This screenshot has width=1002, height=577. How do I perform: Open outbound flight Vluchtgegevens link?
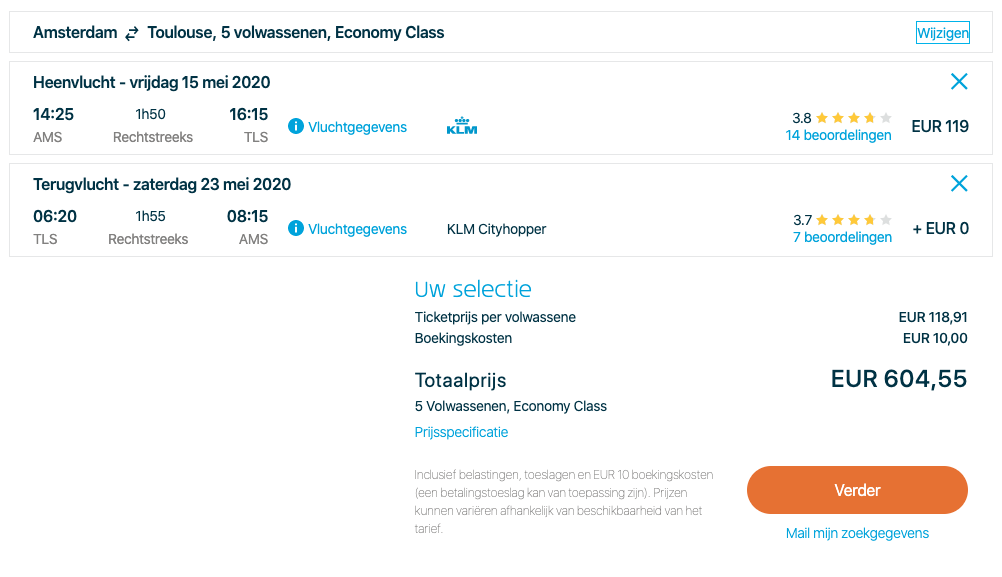pyautogui.click(x=357, y=127)
